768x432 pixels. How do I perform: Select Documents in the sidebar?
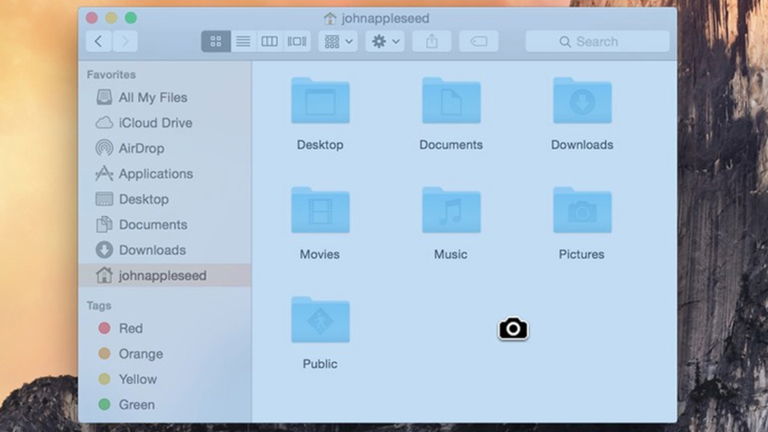[165, 225]
